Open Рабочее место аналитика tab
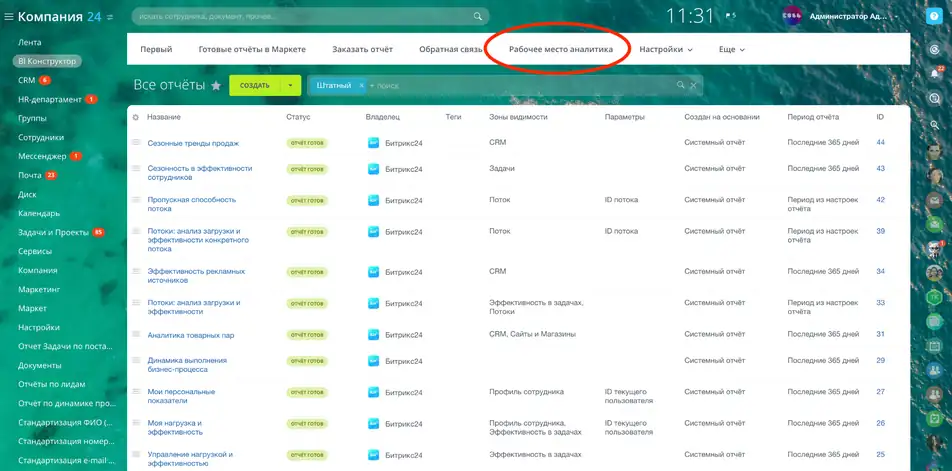Screen dimensions: 952x471 pos(561,50)
